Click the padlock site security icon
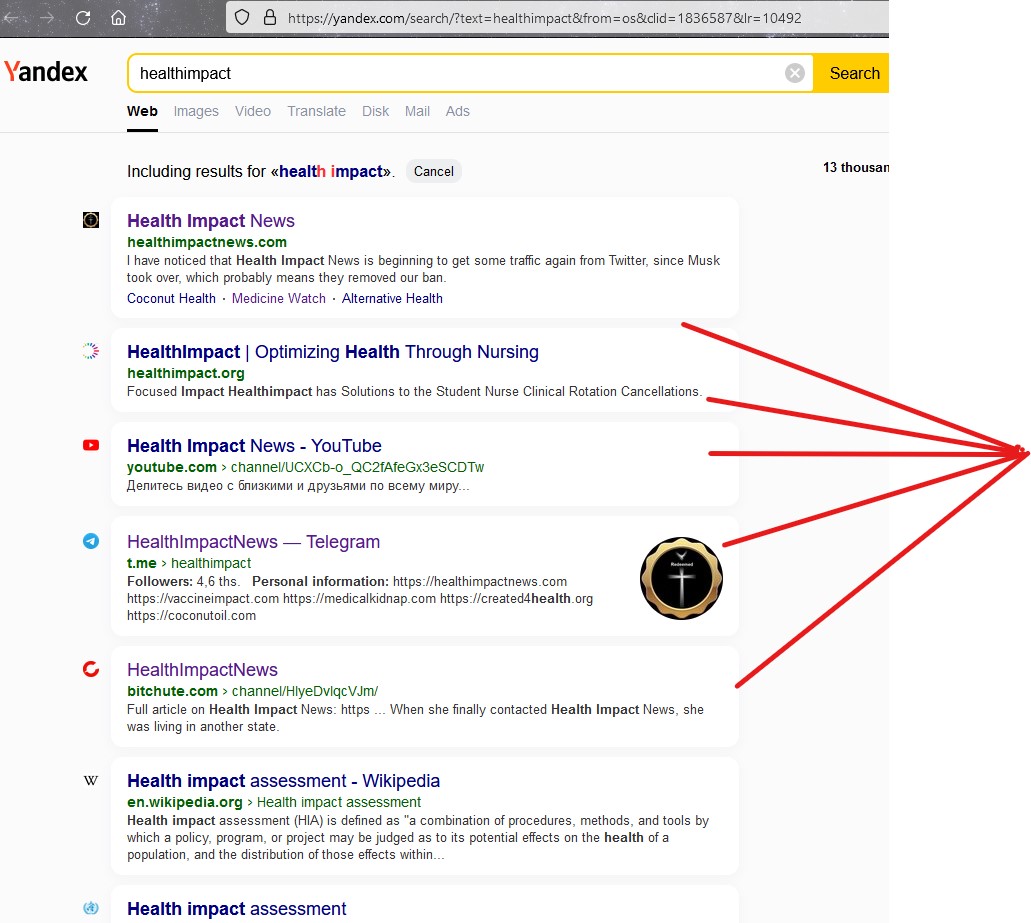The image size is (1031, 923). 268,18
